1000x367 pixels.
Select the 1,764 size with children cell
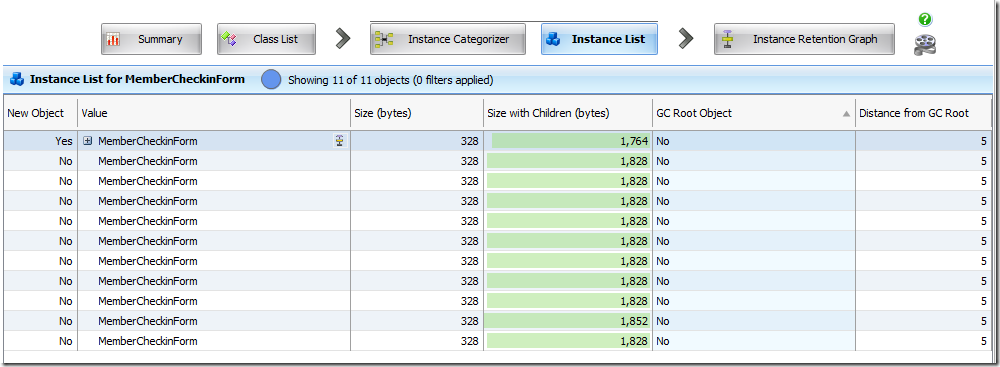point(568,141)
